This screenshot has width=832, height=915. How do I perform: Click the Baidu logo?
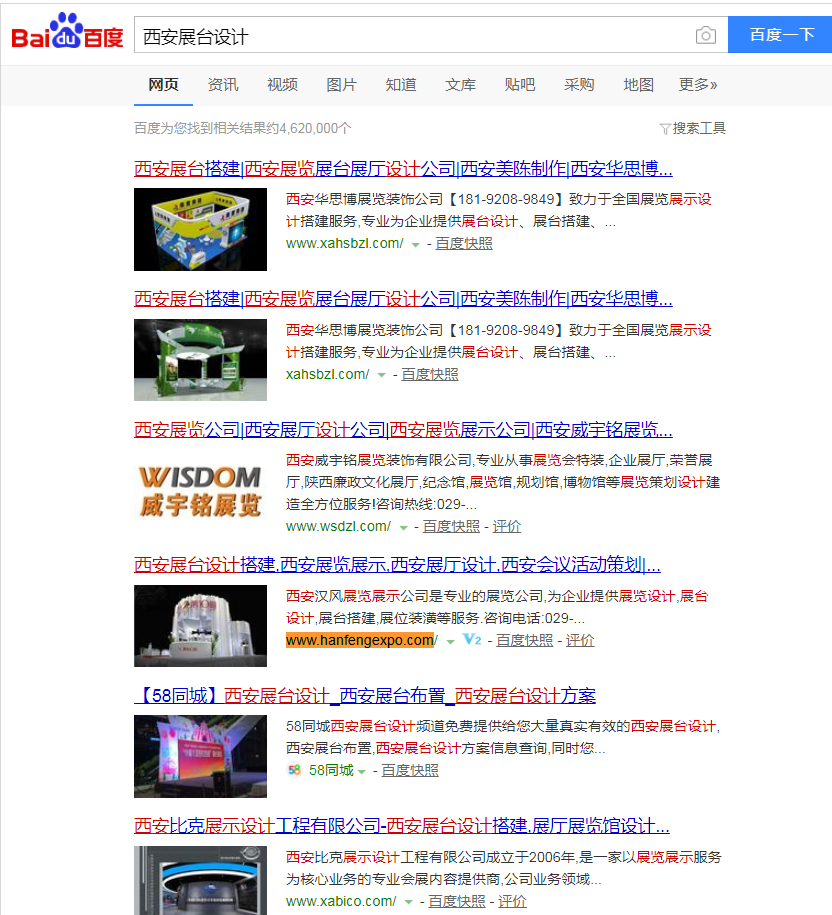67,32
